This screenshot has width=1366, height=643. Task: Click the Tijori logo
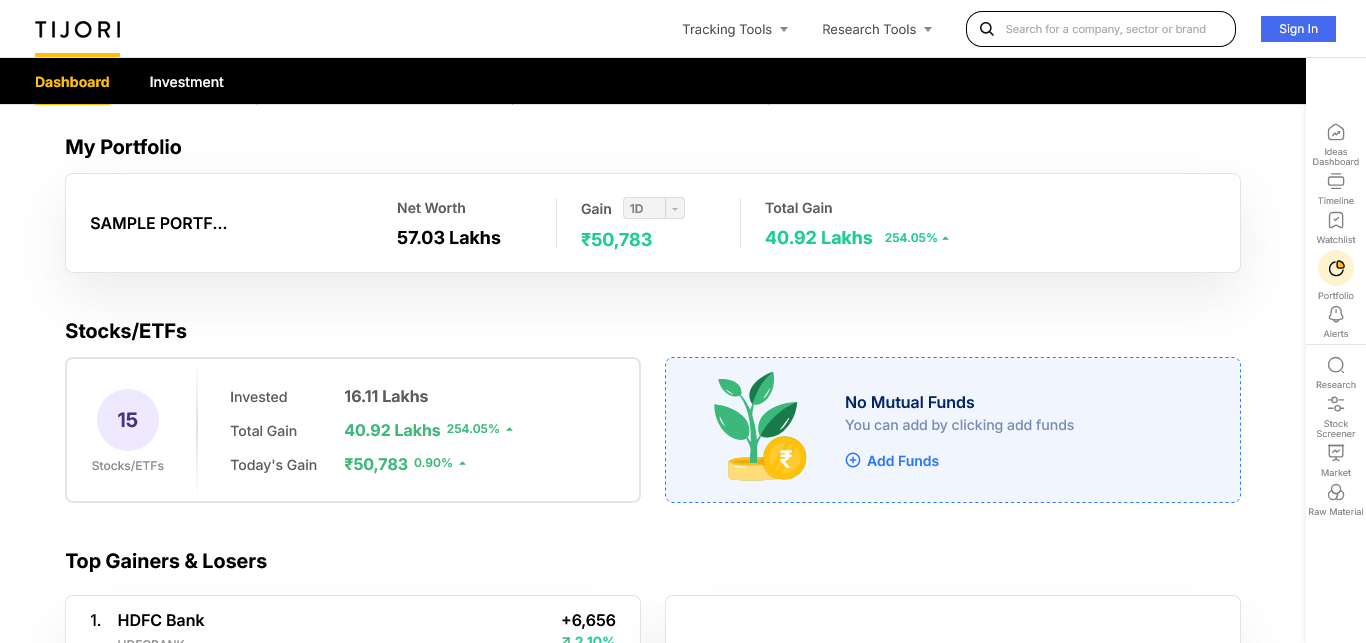point(78,30)
